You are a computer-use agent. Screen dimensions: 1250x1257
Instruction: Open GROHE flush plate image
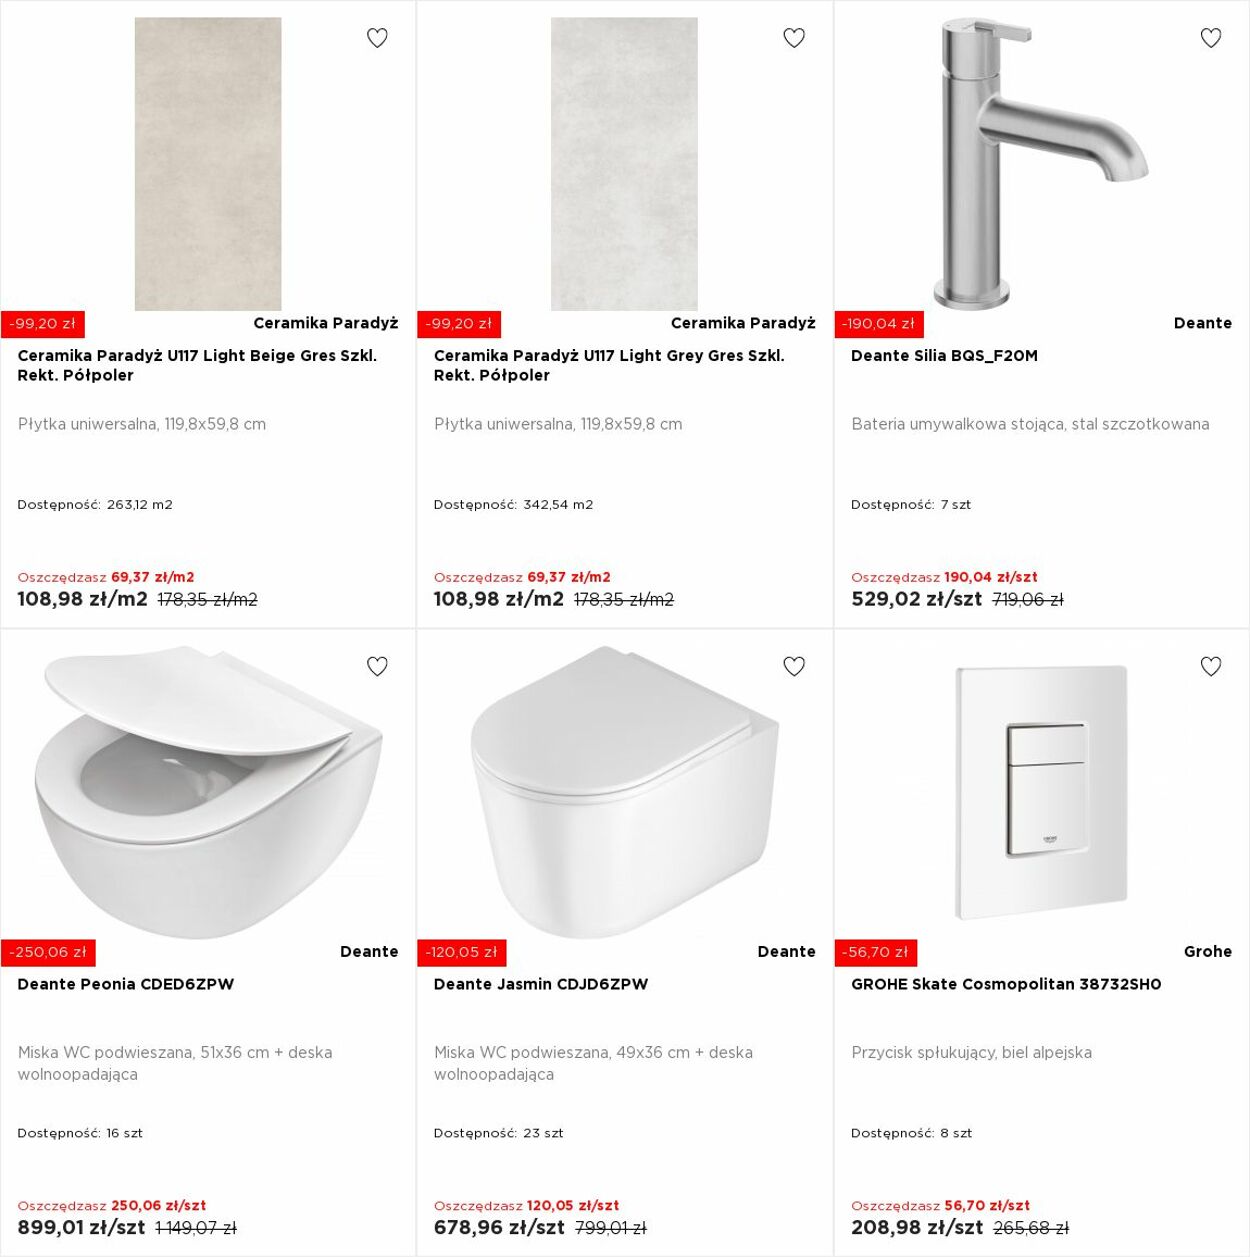tap(1041, 792)
